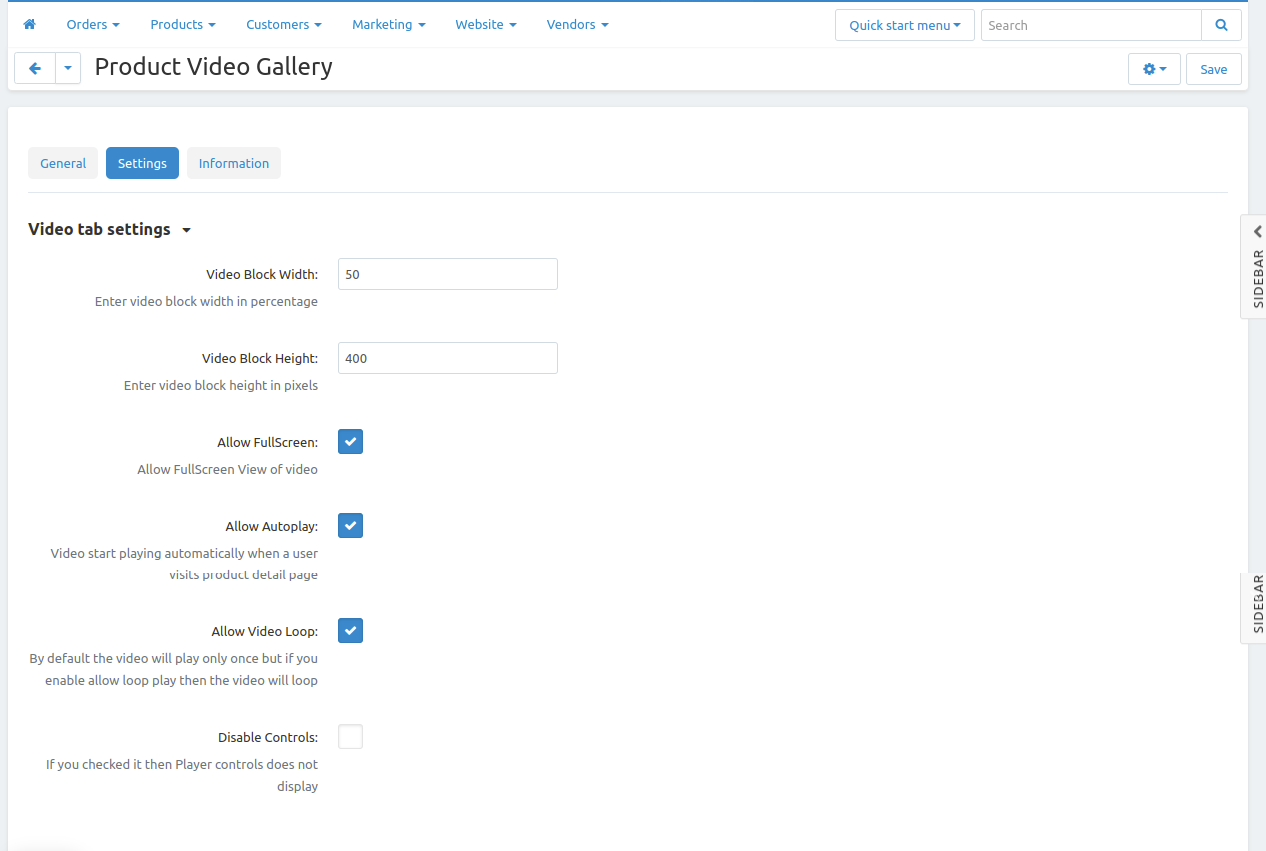Click the Video Block Height label

point(260,358)
